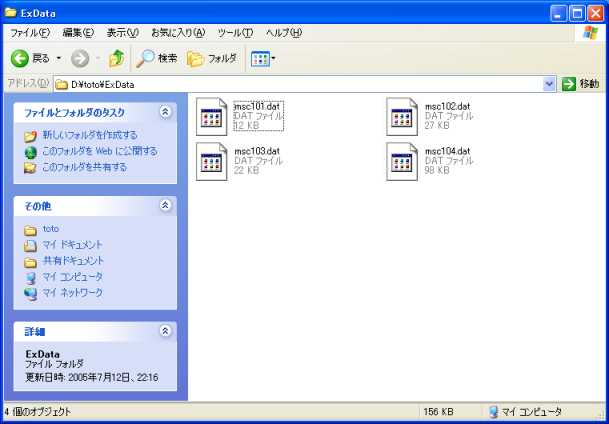This screenshot has height=424, width=609.
Task: Collapse the ファイルとフォルダのタスク panel
Action: click(165, 112)
